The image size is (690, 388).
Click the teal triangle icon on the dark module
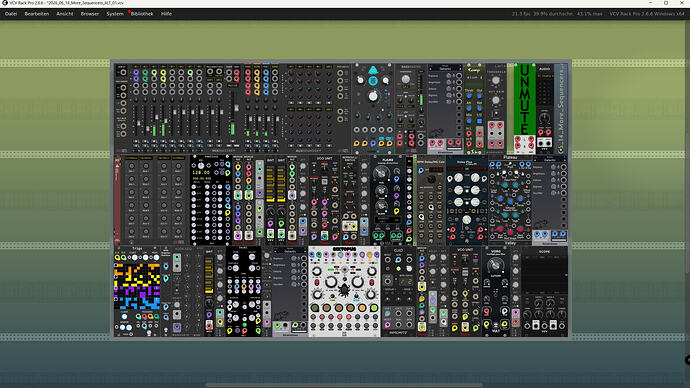[373, 70]
